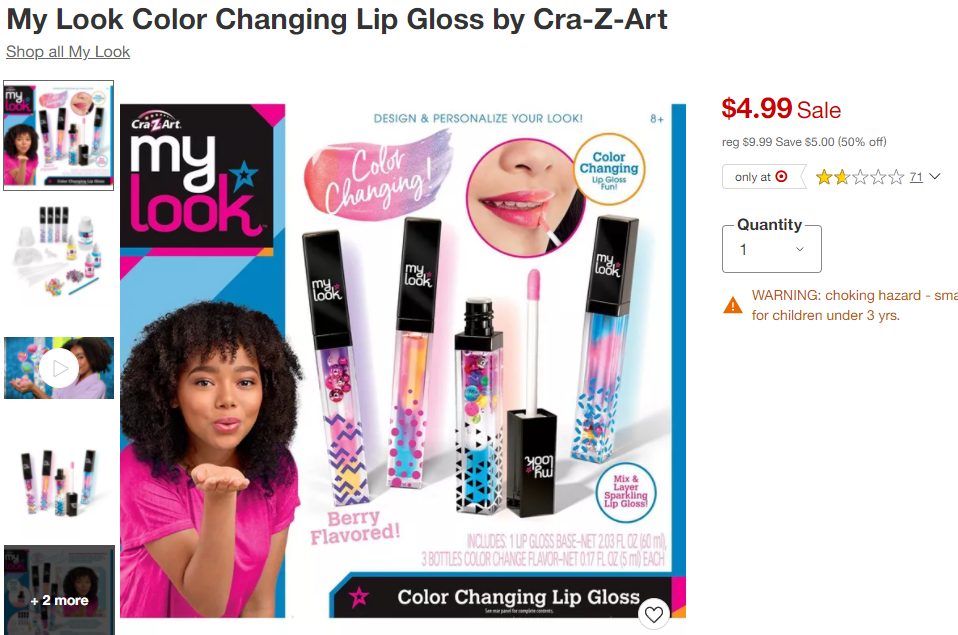This screenshot has width=958, height=635.
Task: Click the product title heading
Action: 337,19
